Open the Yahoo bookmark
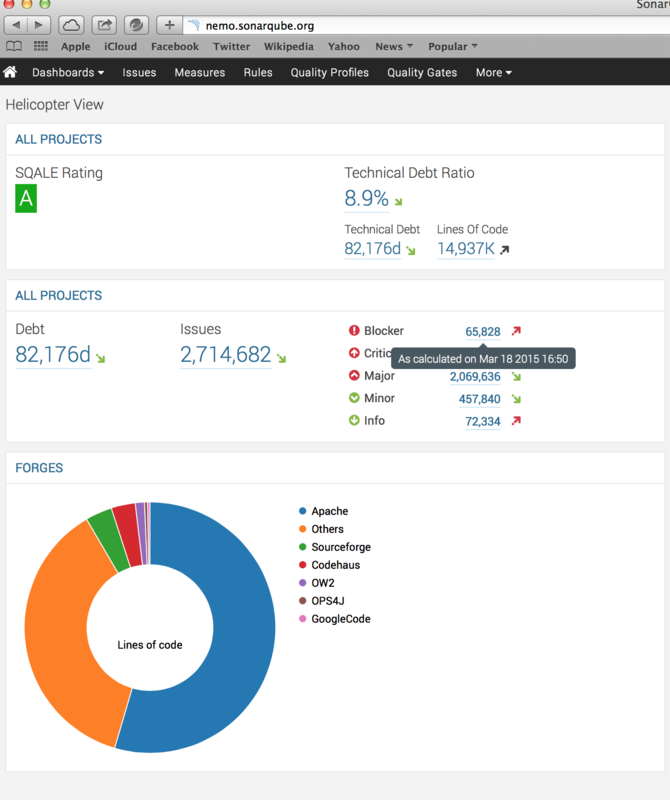 pos(344,46)
